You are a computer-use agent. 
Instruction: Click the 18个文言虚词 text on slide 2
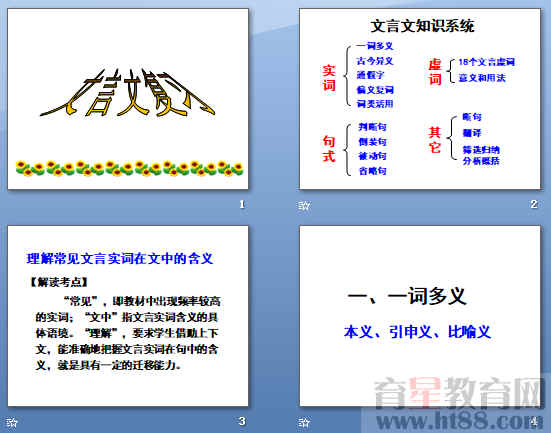tap(486, 62)
